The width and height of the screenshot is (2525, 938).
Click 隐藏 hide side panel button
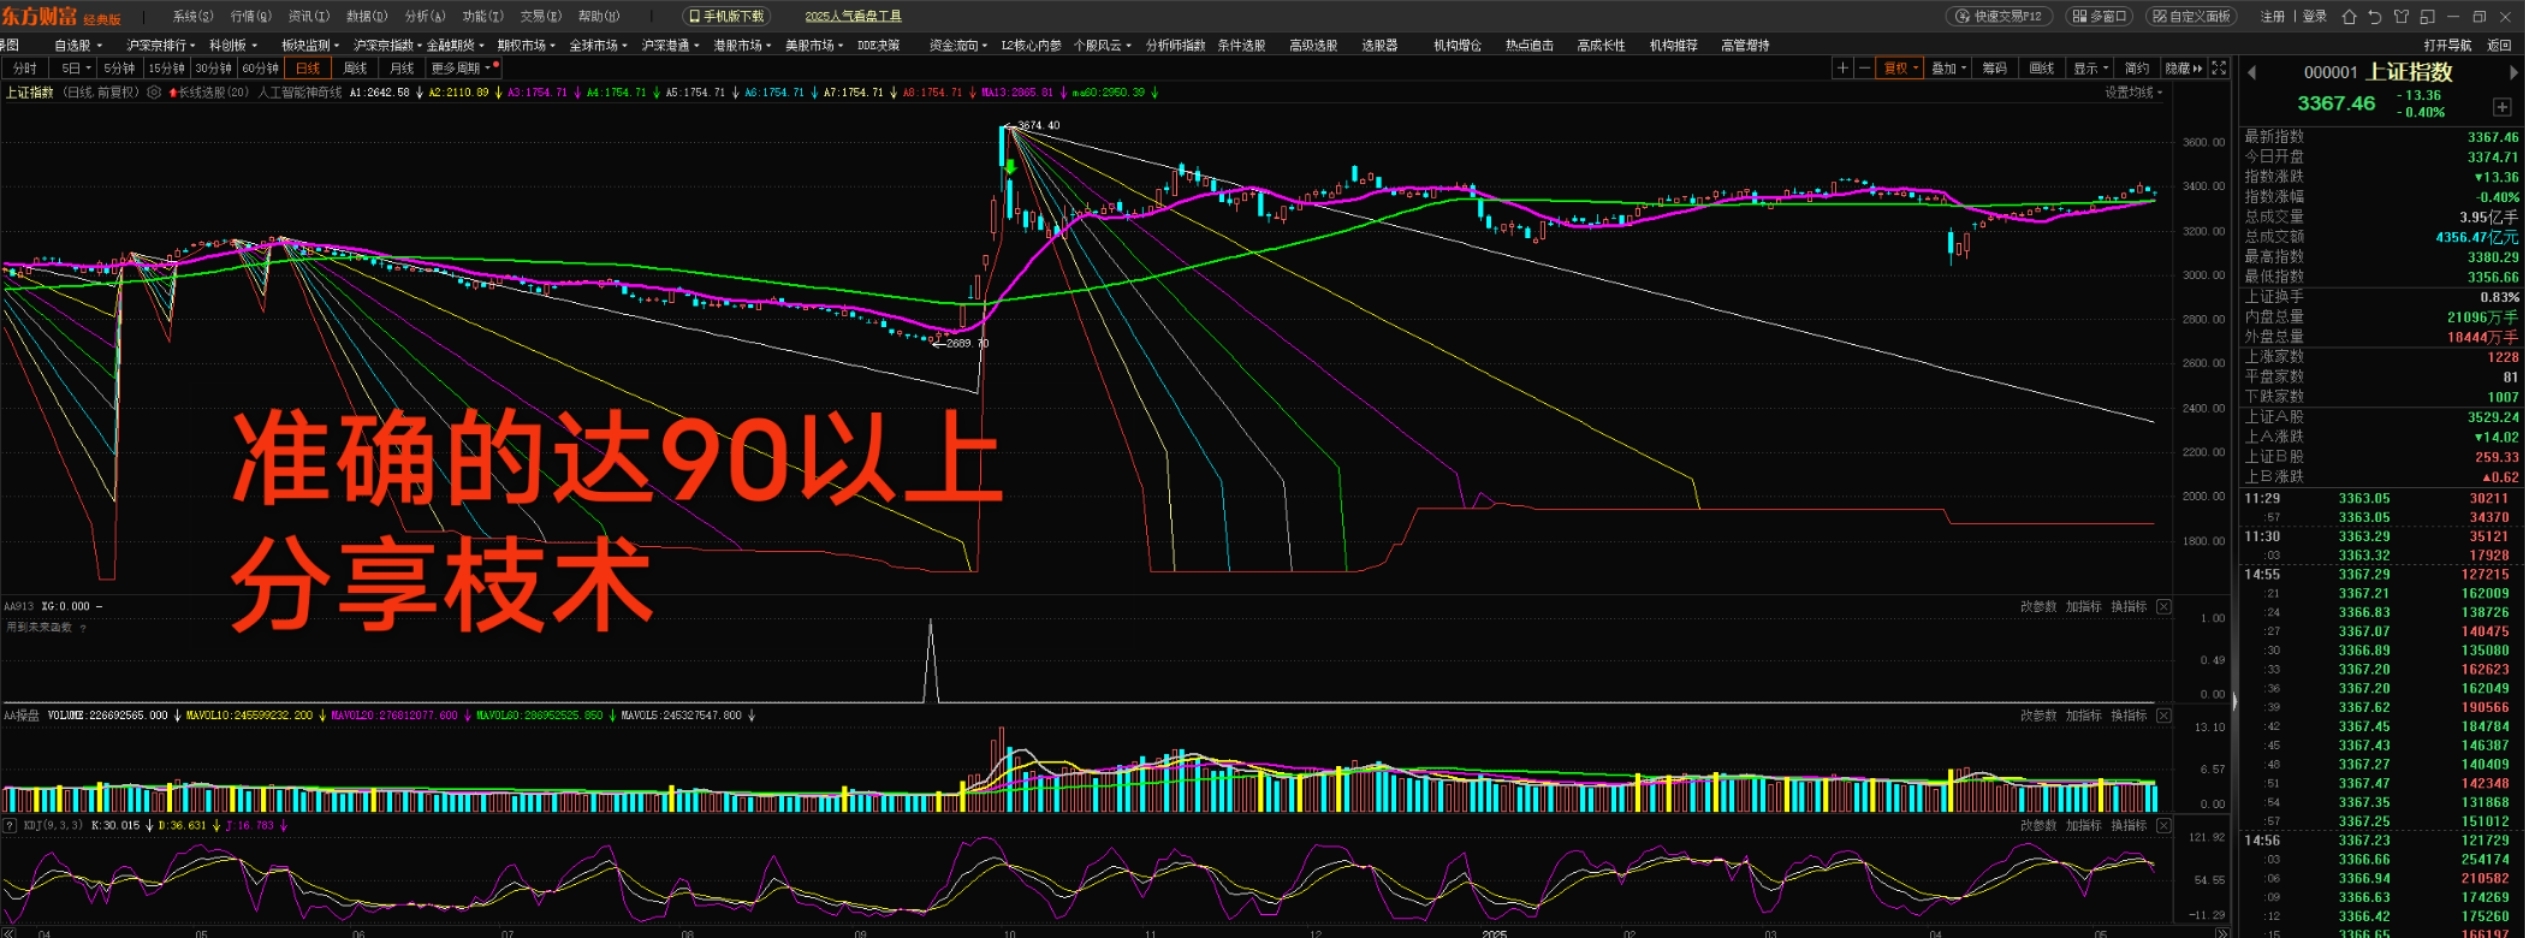tap(2183, 68)
